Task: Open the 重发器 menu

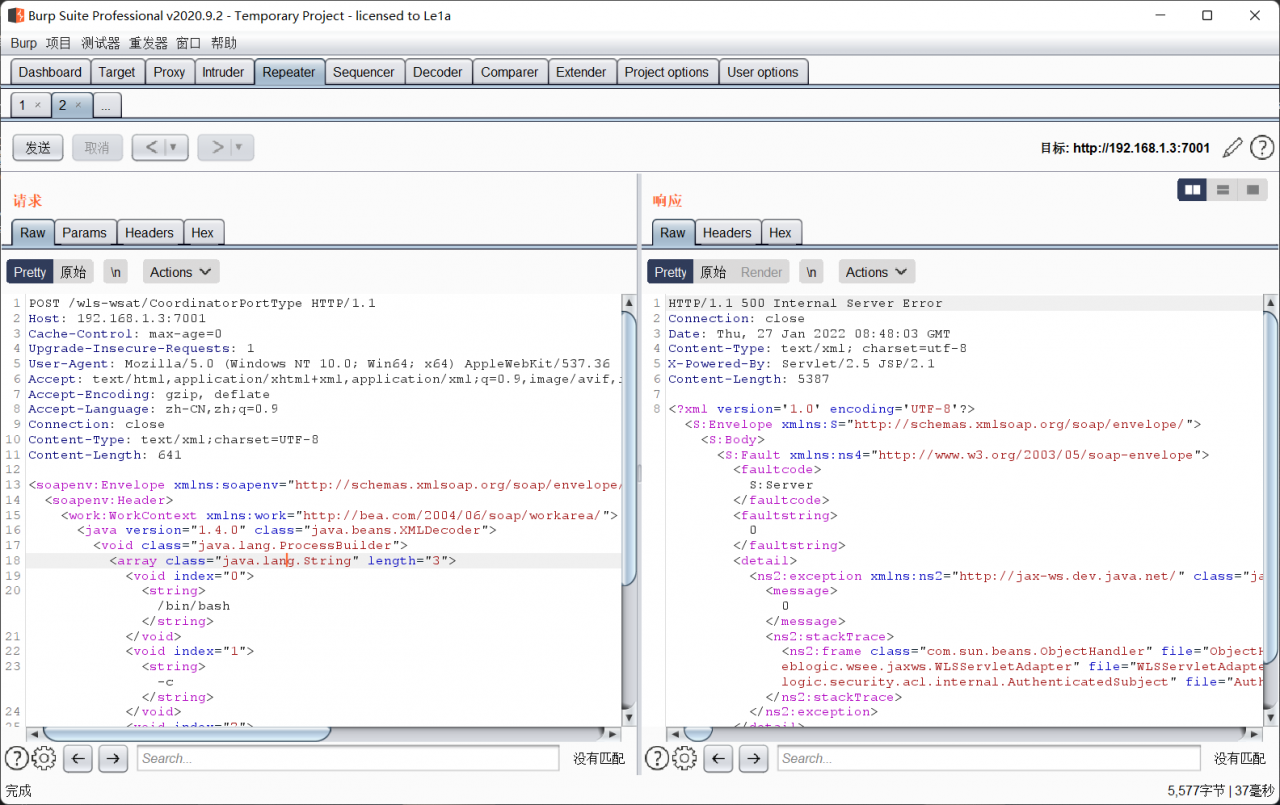Action: click(x=148, y=43)
